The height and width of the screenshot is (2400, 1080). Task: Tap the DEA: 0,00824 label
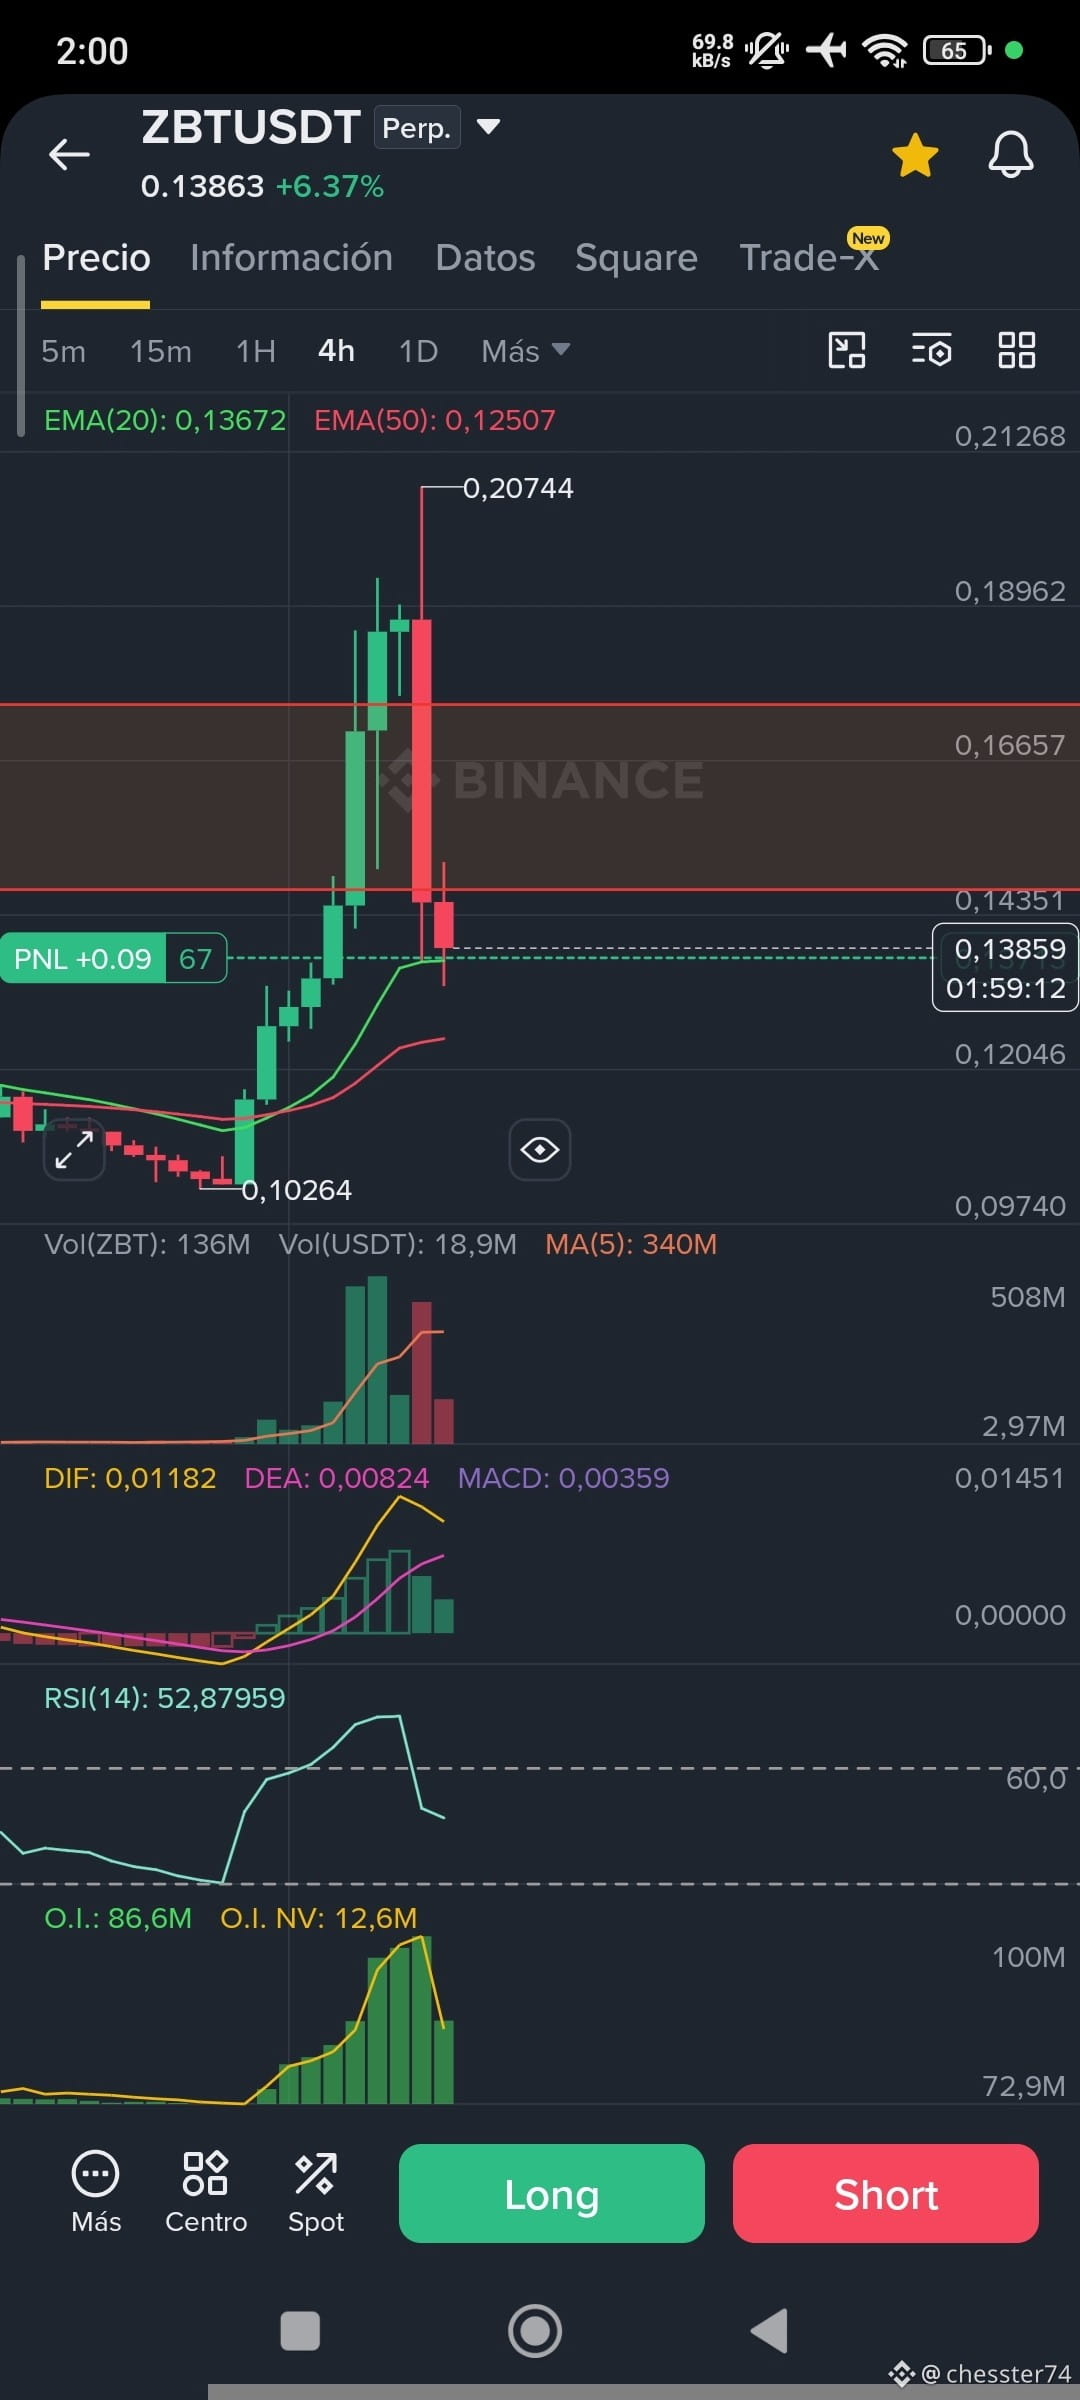coord(337,1478)
